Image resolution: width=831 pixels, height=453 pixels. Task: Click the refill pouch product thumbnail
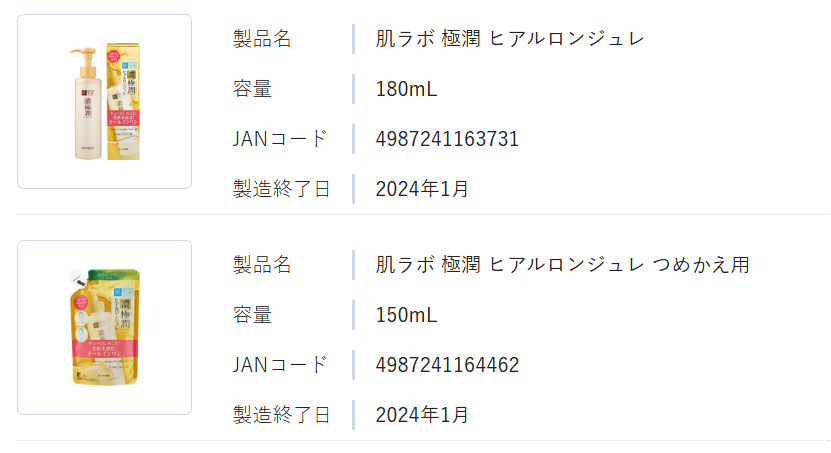click(x=104, y=327)
